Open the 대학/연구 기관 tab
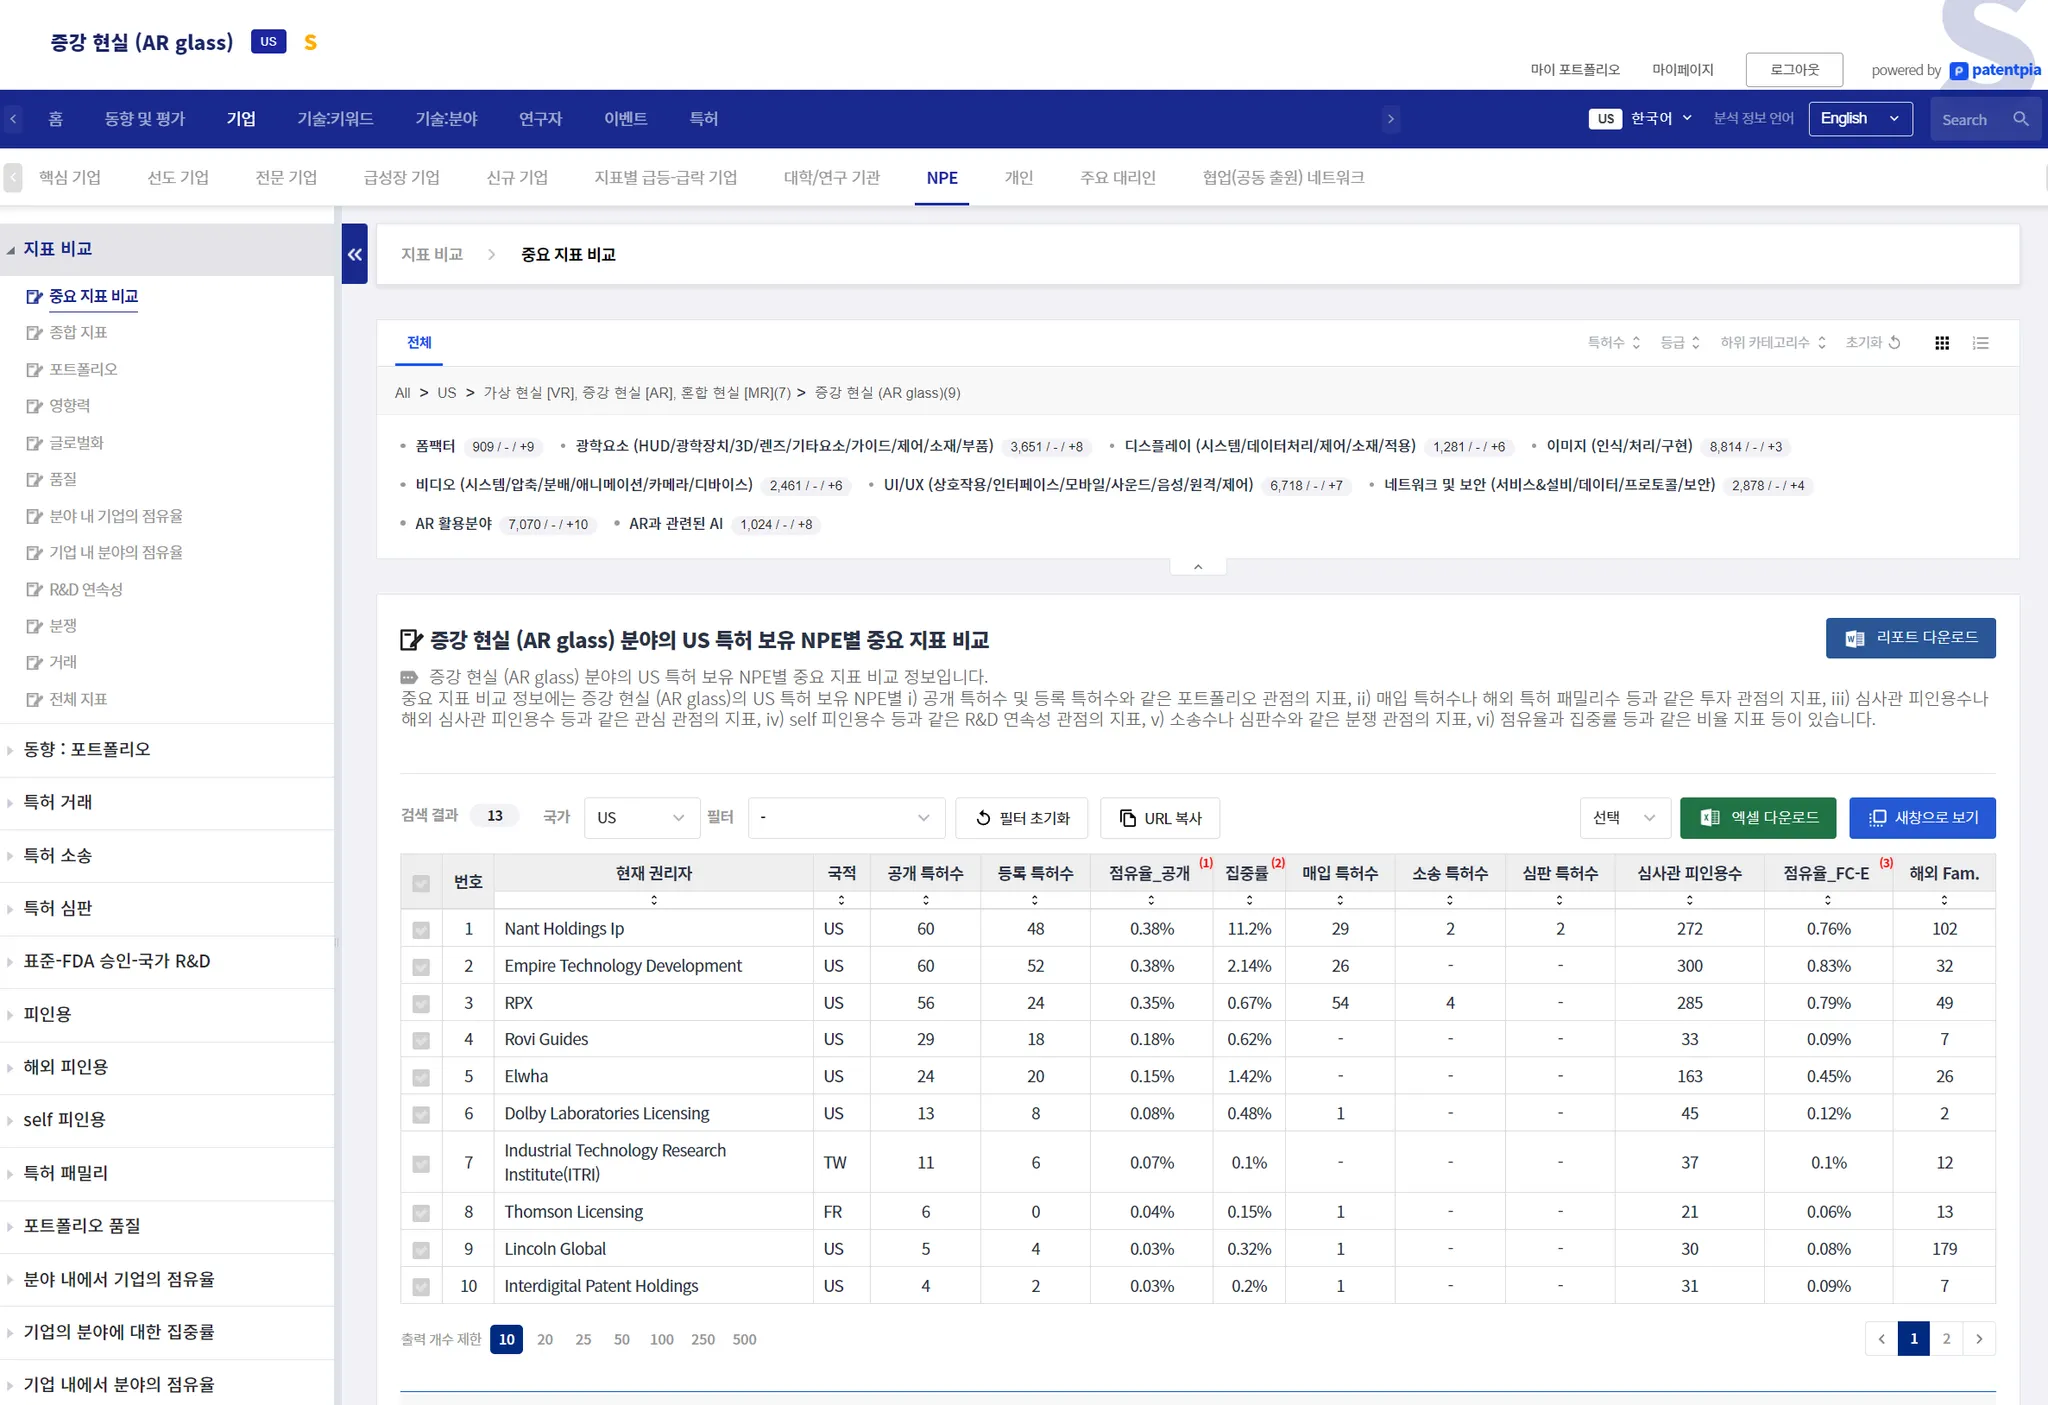The width and height of the screenshot is (2048, 1405). pos(831,177)
